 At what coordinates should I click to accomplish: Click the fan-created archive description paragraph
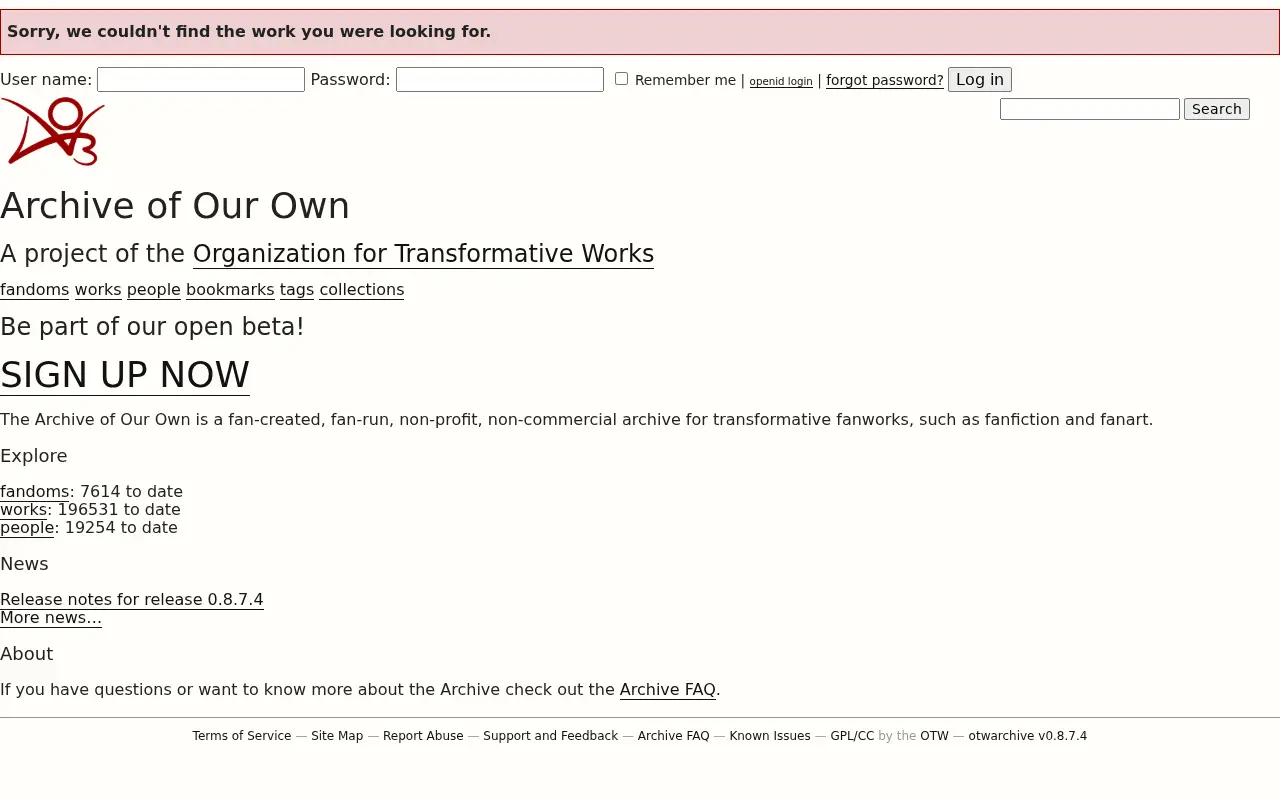(x=577, y=420)
